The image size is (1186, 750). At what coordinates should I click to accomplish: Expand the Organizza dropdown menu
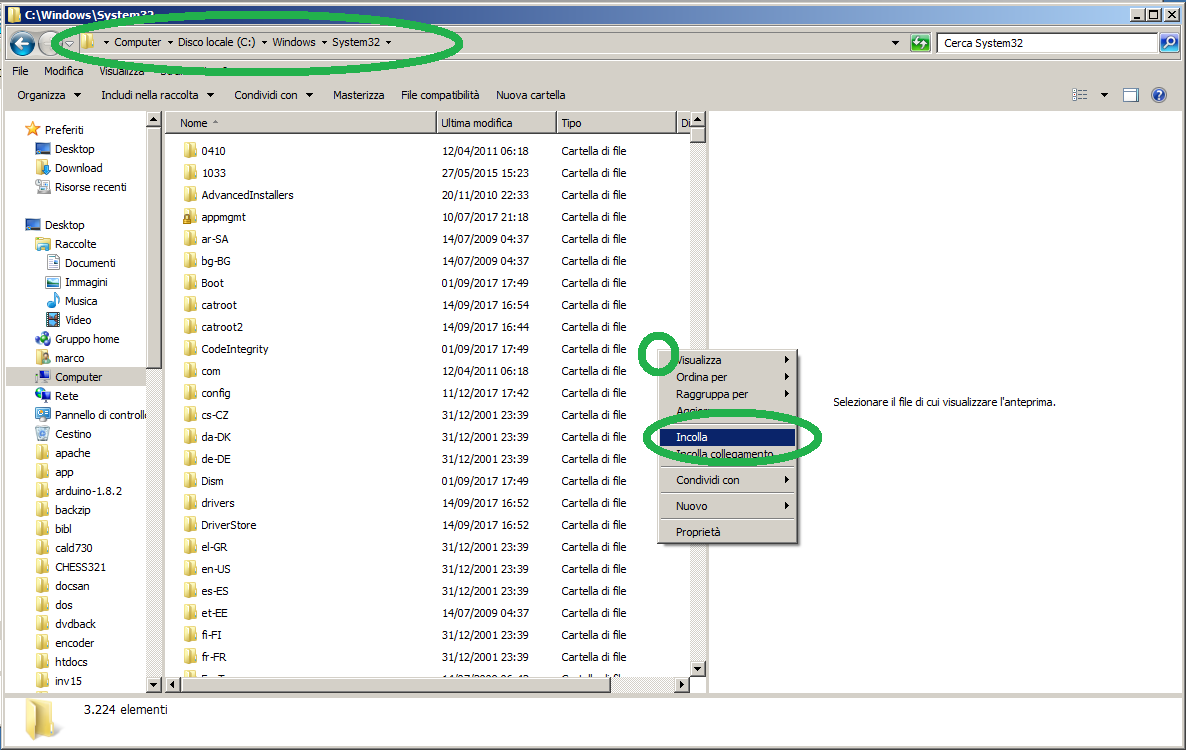tap(49, 95)
